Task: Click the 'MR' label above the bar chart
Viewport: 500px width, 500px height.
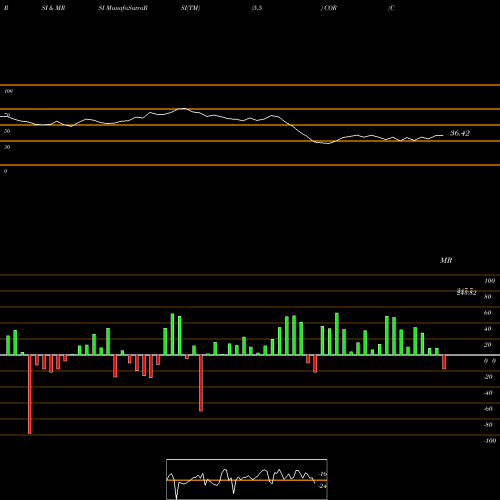Action: 446,260
